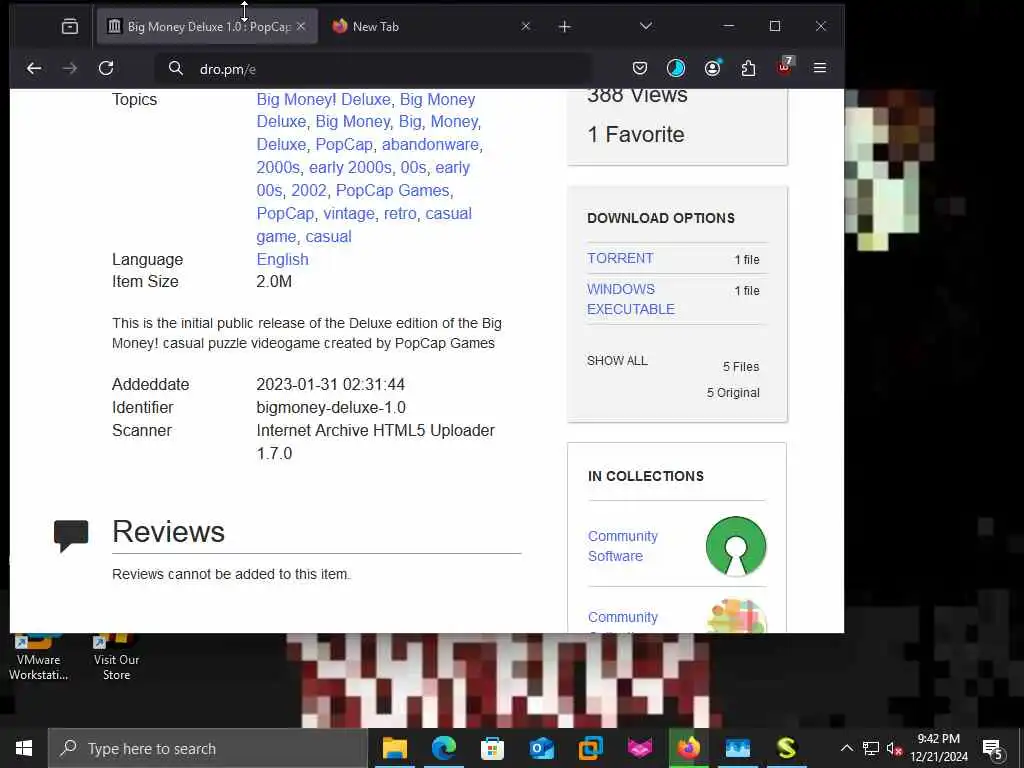
Task: Click the green S taskbar icon
Action: [786, 748]
